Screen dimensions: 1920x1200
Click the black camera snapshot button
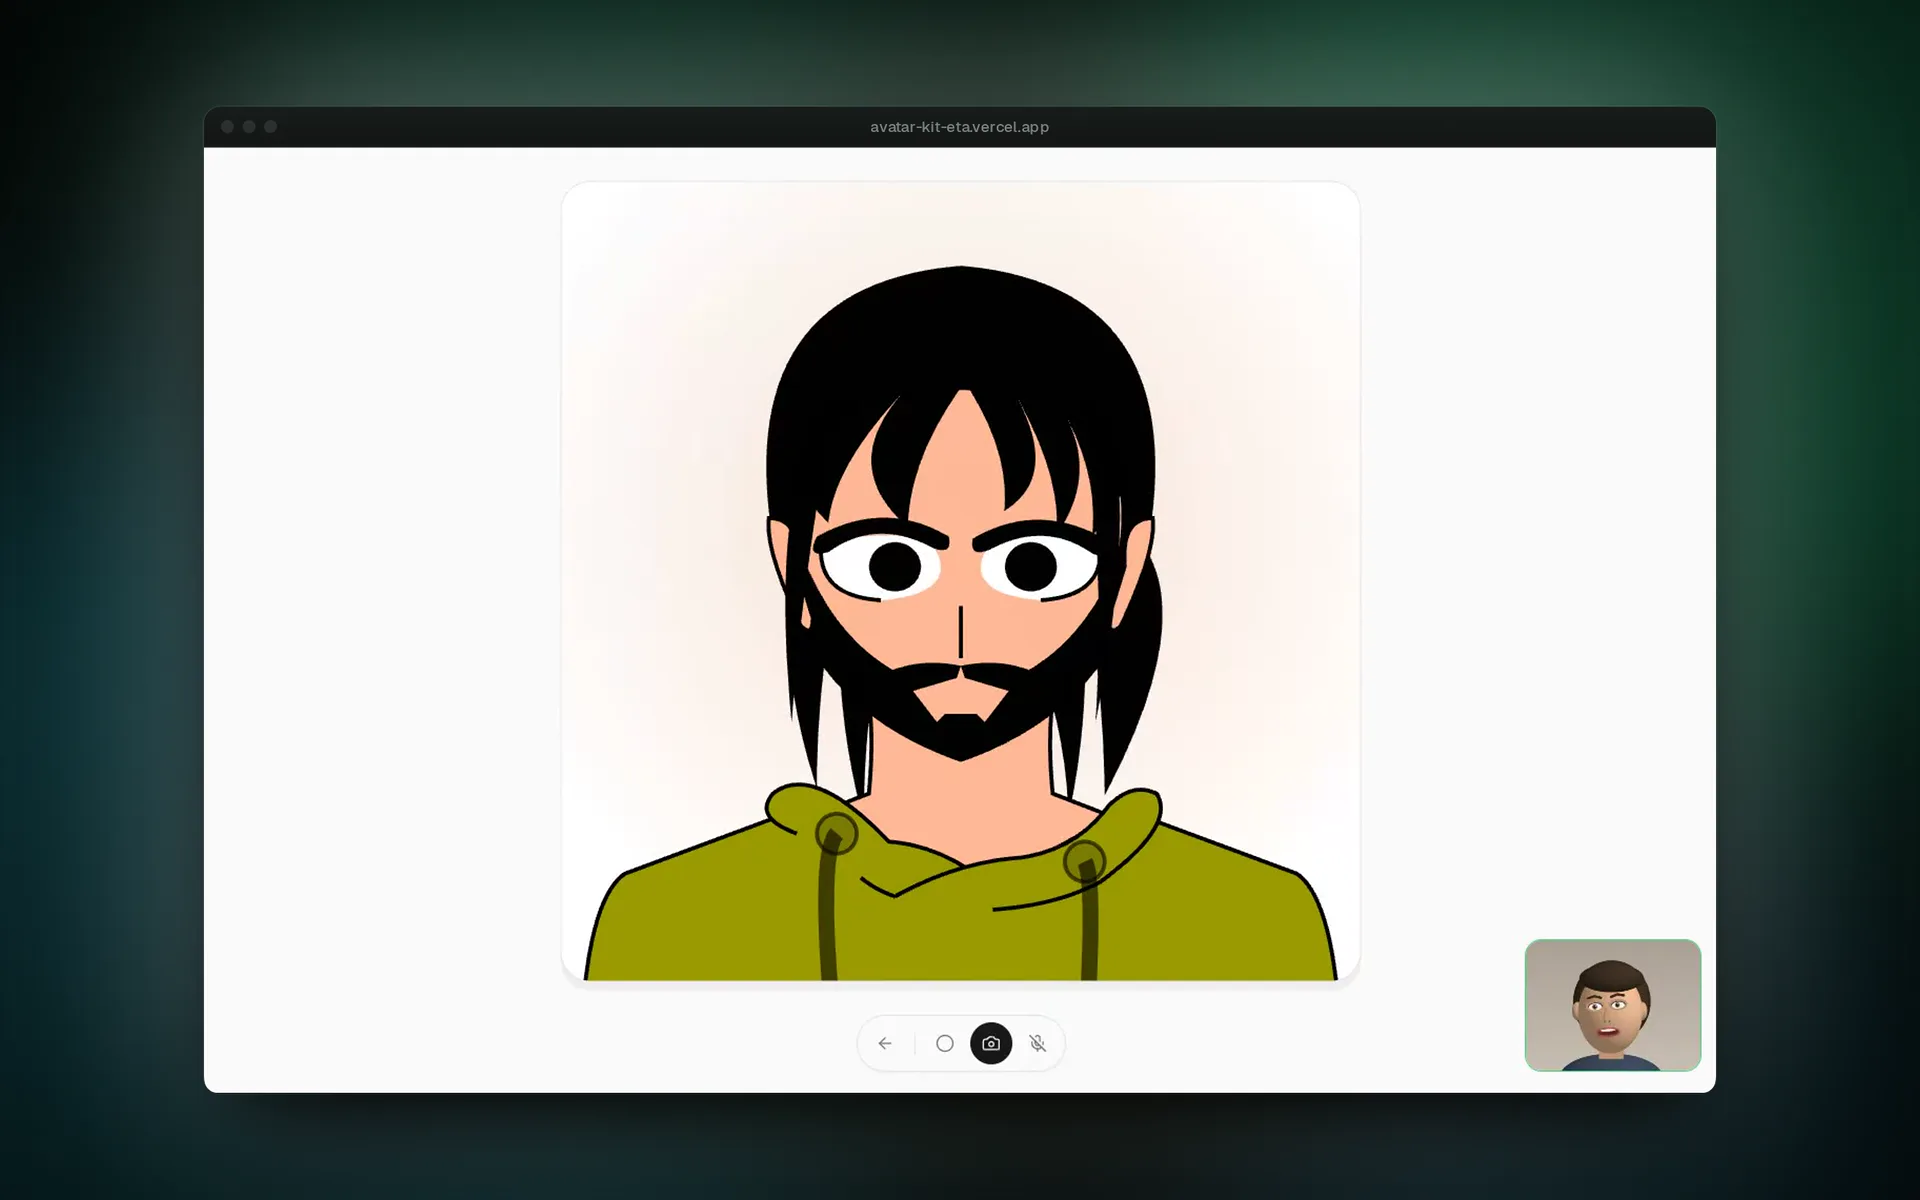coord(991,1043)
